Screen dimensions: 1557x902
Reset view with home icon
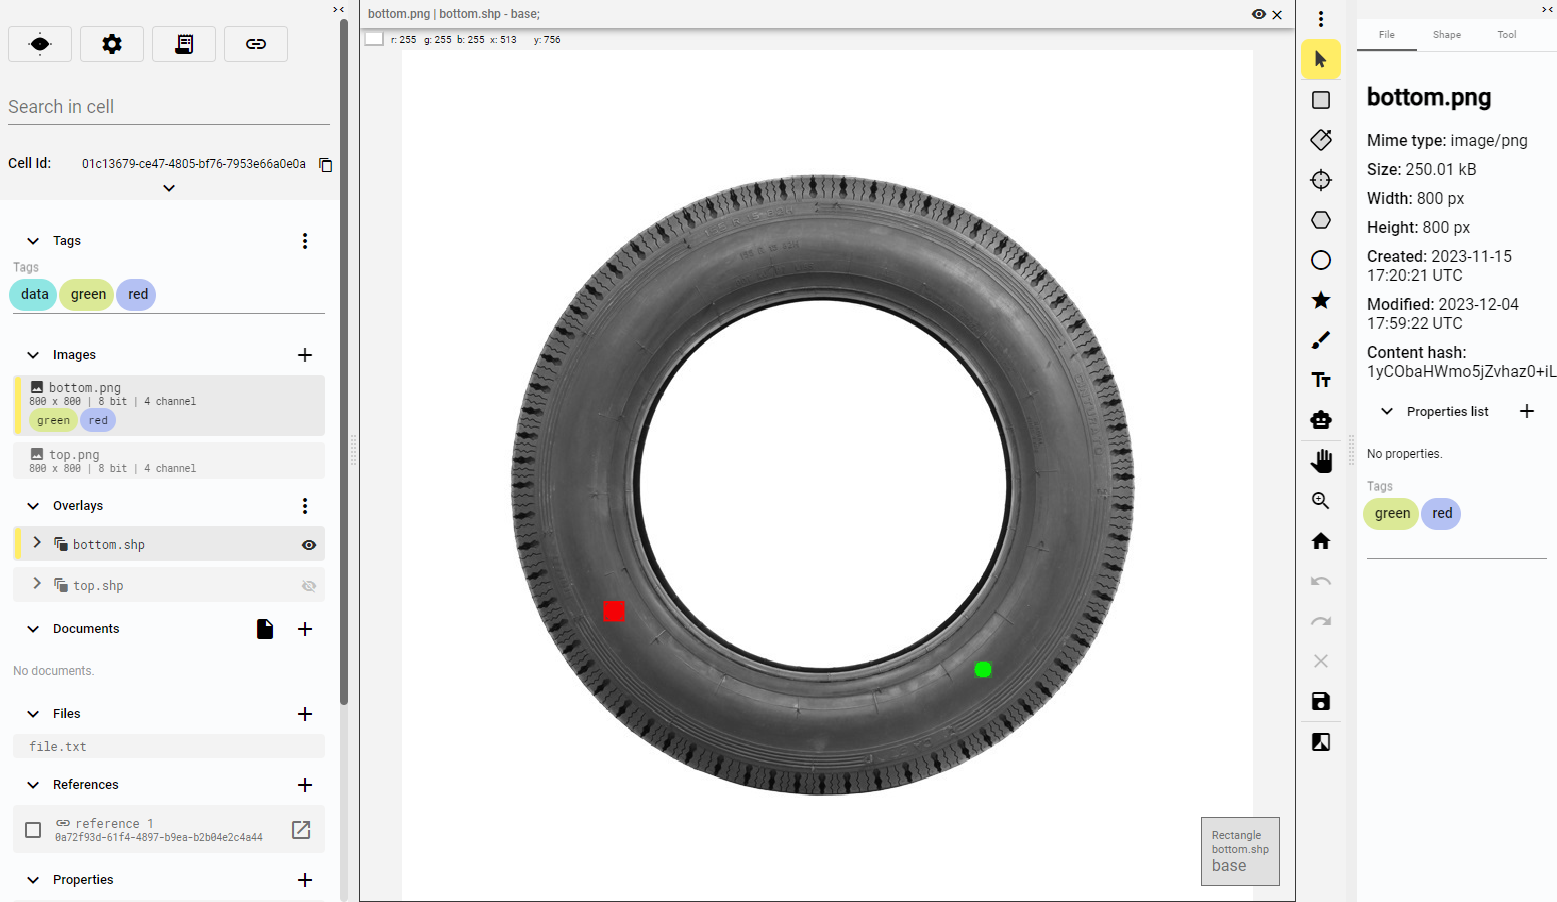tap(1321, 541)
